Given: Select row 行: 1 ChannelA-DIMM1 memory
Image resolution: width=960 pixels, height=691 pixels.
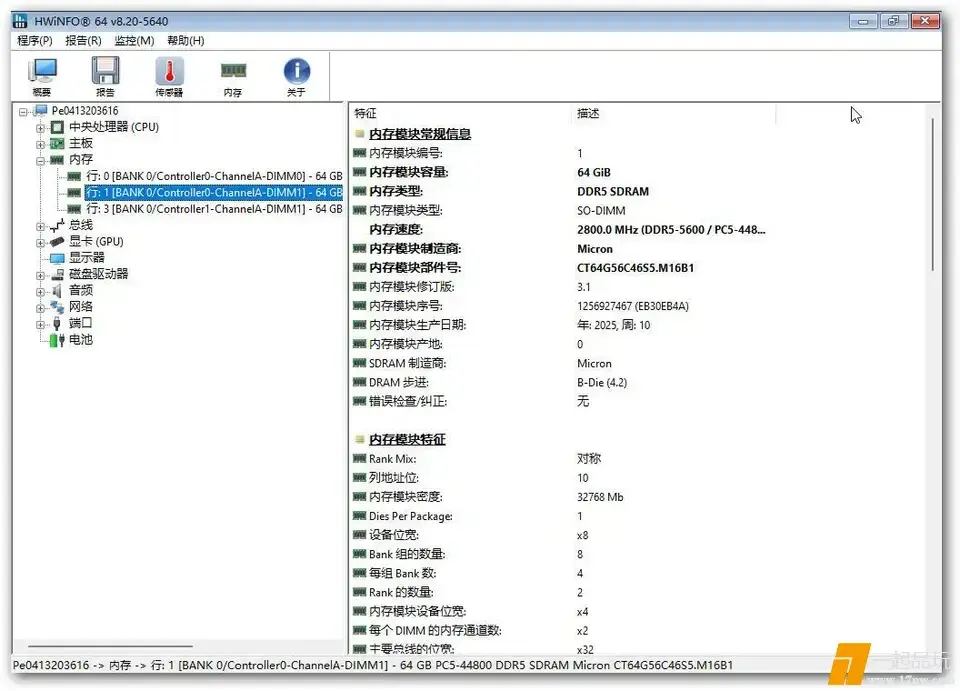Looking at the screenshot, I should point(214,192).
